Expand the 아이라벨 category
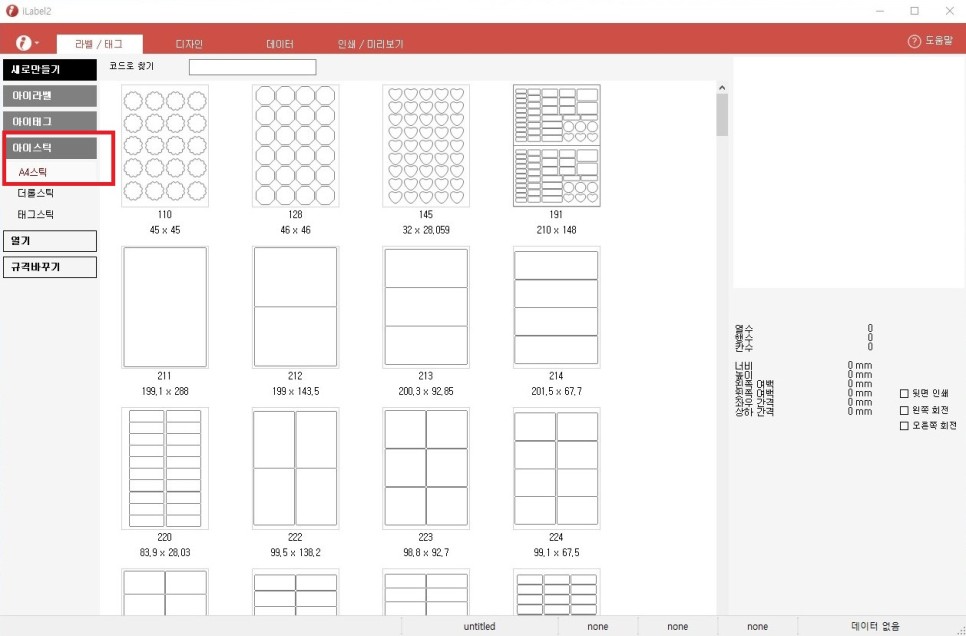 point(50,96)
